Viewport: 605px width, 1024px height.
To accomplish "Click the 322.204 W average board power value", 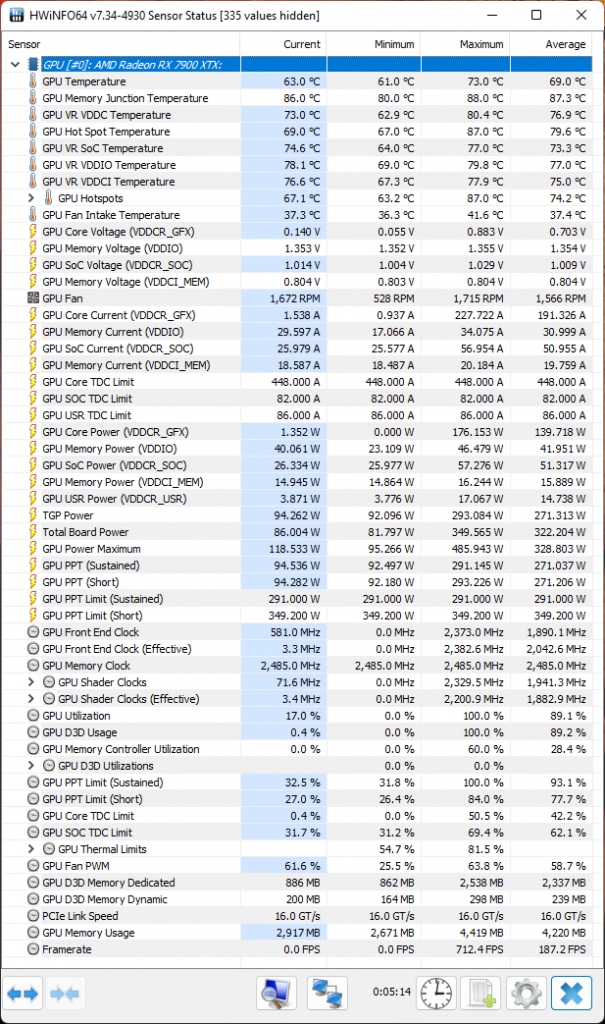I will (x=560, y=532).
